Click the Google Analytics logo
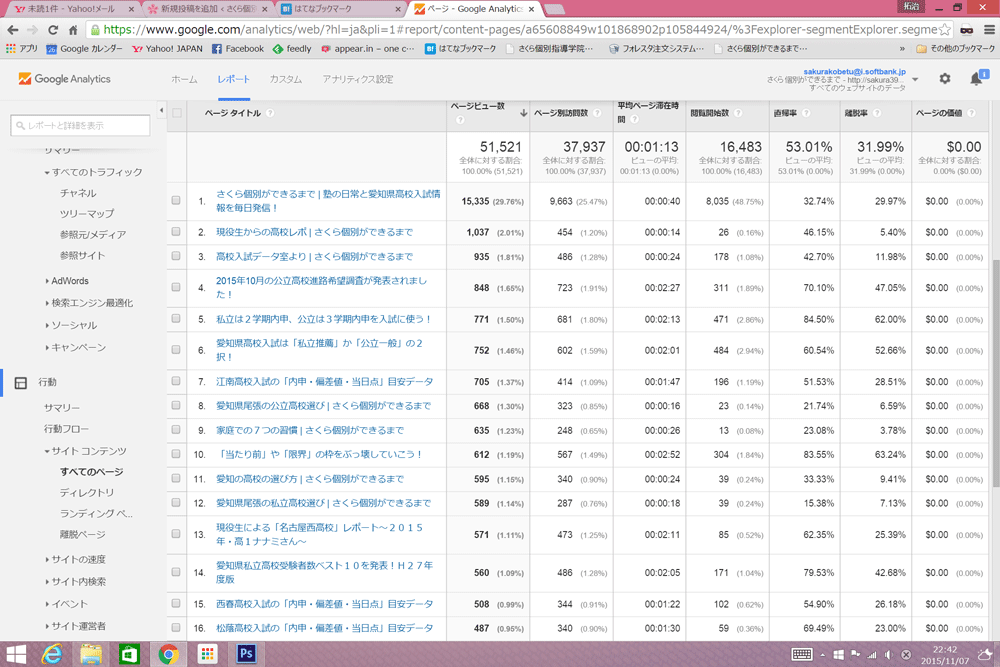 tap(64, 79)
